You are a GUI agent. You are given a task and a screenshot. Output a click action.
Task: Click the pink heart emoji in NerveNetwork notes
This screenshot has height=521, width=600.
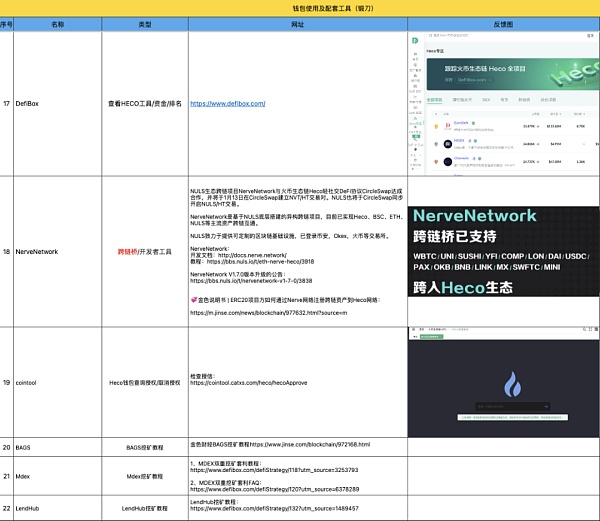point(194,298)
